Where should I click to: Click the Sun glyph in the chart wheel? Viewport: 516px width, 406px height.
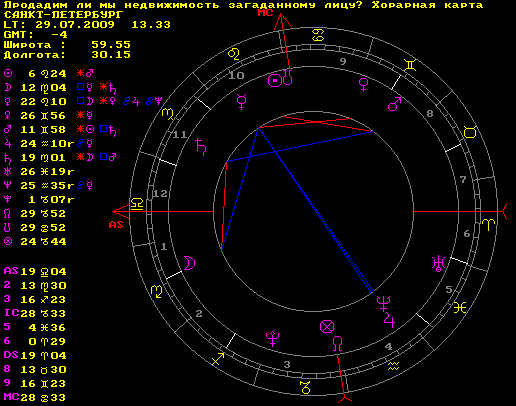[x=275, y=81]
